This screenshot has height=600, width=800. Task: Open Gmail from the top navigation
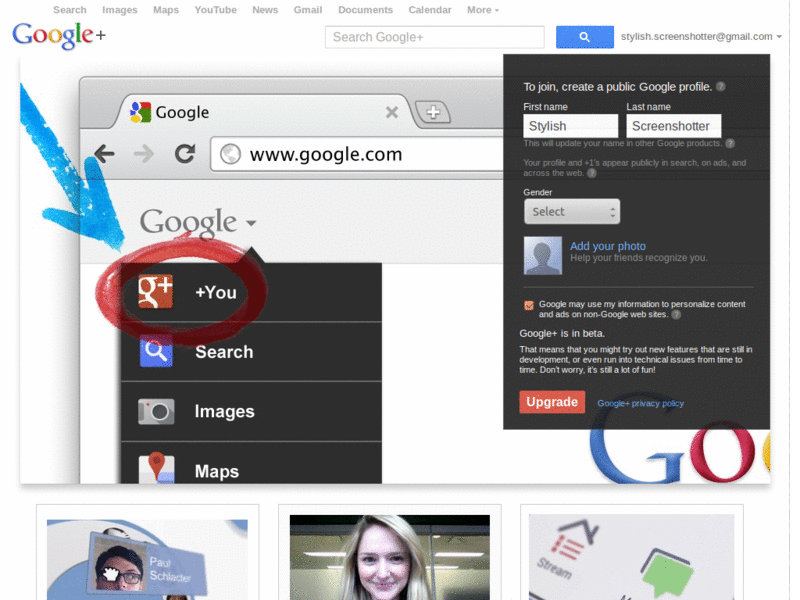(x=307, y=9)
